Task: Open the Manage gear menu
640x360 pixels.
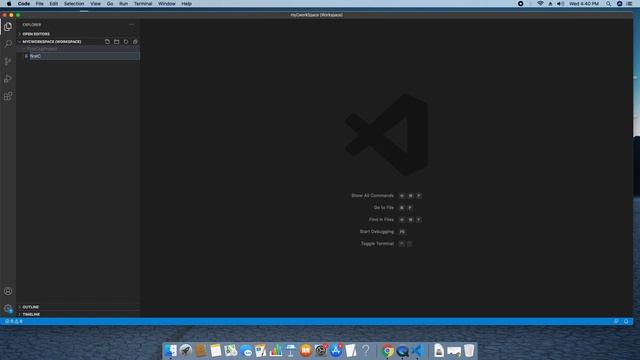Action: (x=8, y=309)
